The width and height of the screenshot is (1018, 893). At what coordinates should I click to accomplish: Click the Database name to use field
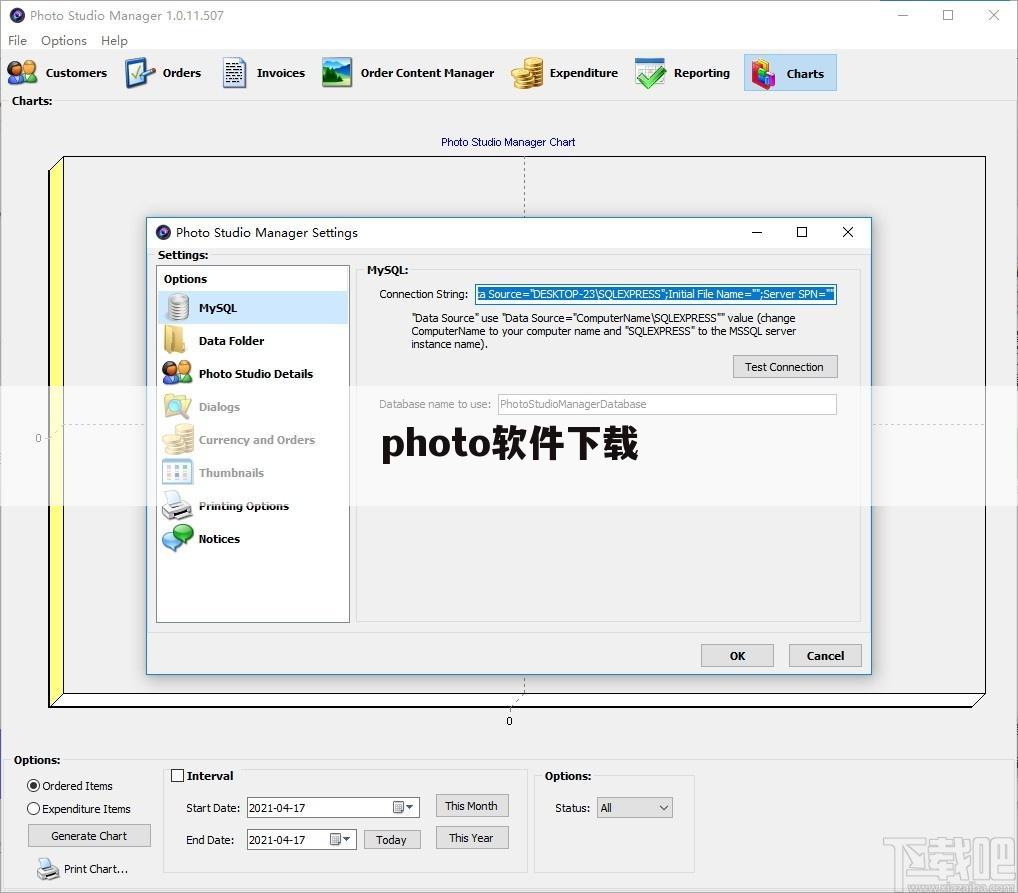click(x=667, y=404)
